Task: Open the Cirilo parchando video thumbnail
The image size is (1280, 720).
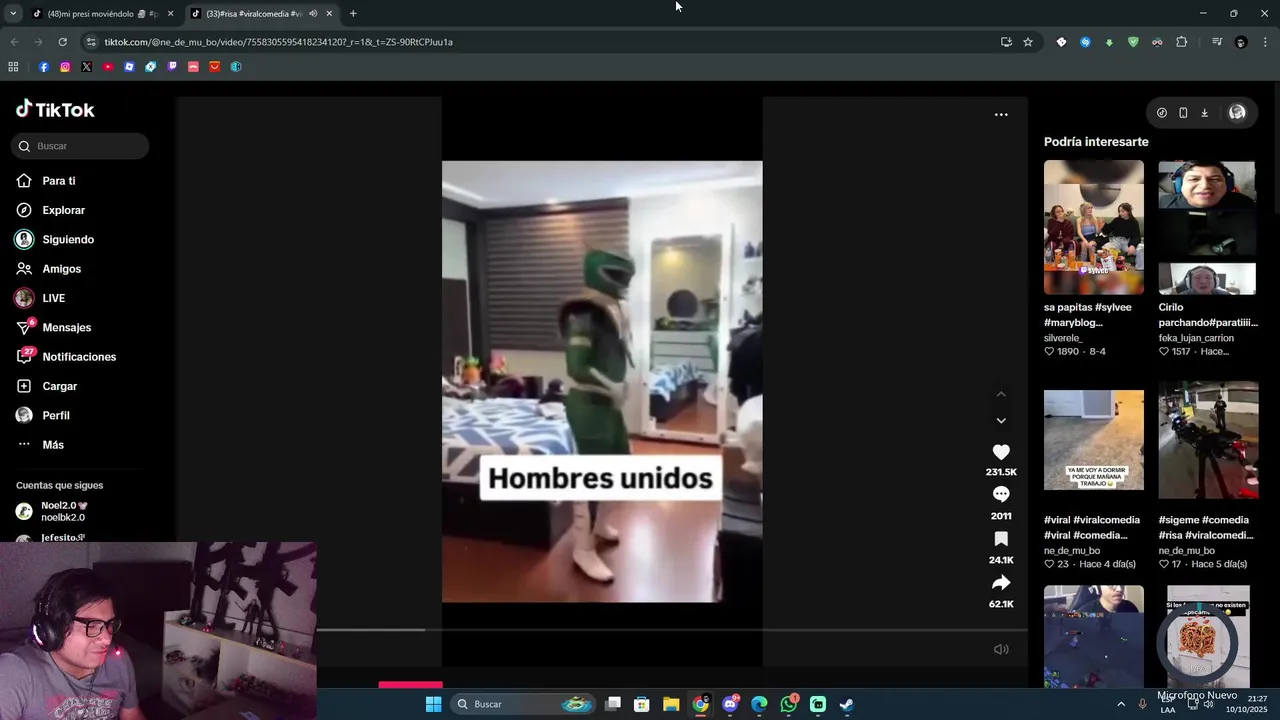Action: (1207, 228)
